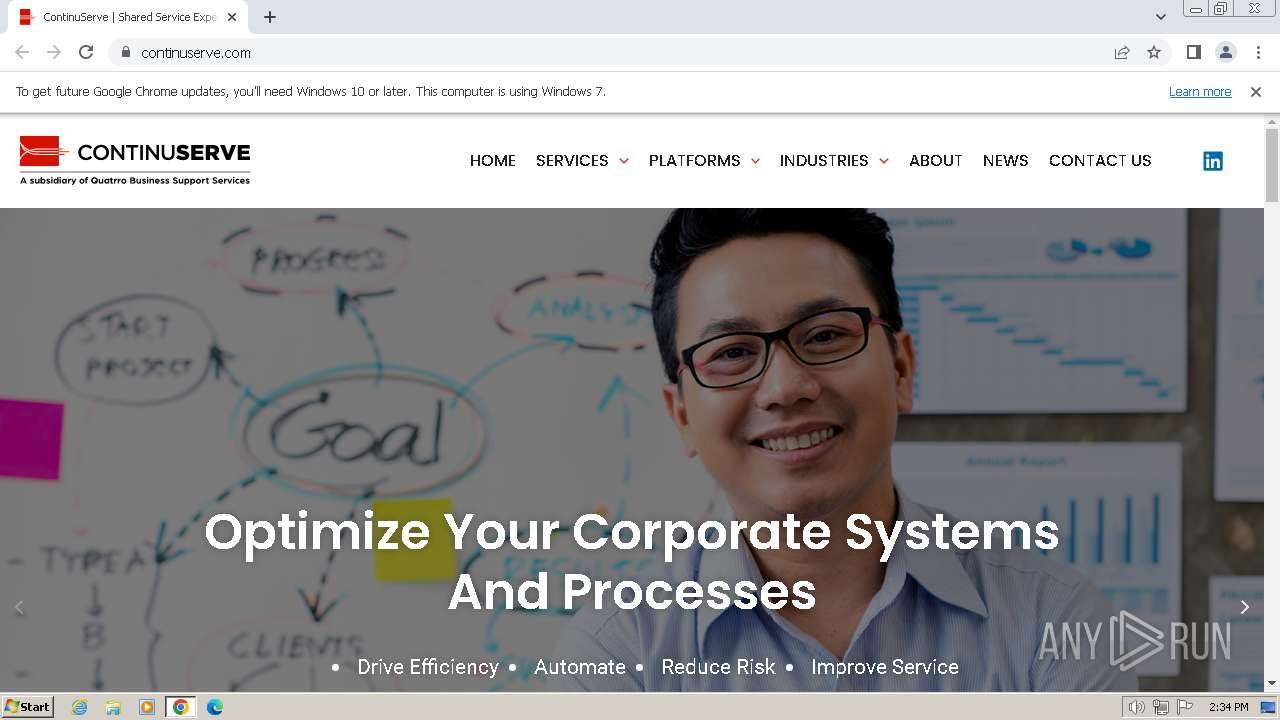This screenshot has height=720, width=1280.
Task: Open the 2:34 PM taskbar clock
Action: [x=1228, y=707]
